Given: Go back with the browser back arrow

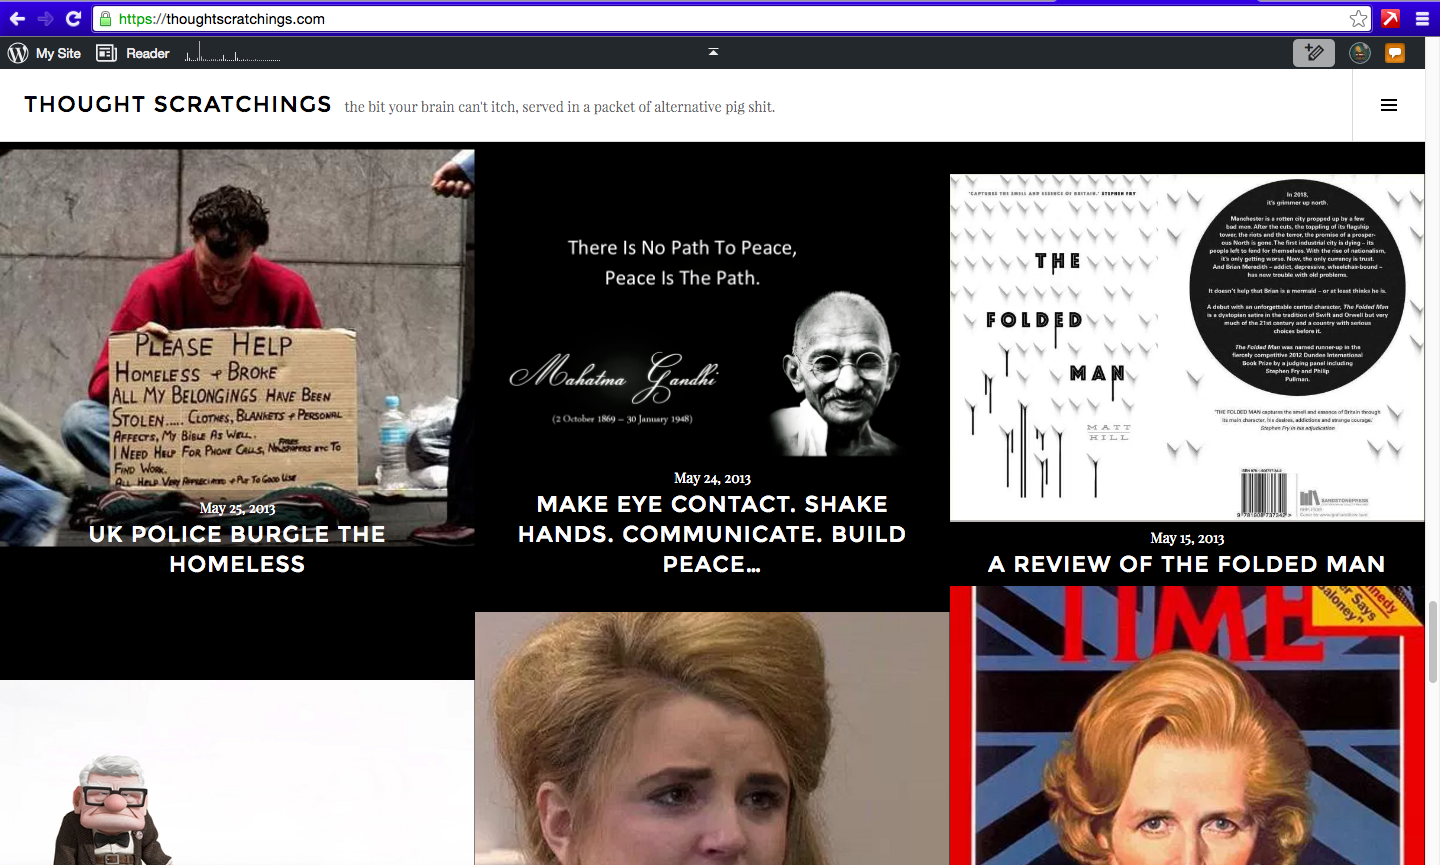Looking at the screenshot, I should tap(17, 18).
